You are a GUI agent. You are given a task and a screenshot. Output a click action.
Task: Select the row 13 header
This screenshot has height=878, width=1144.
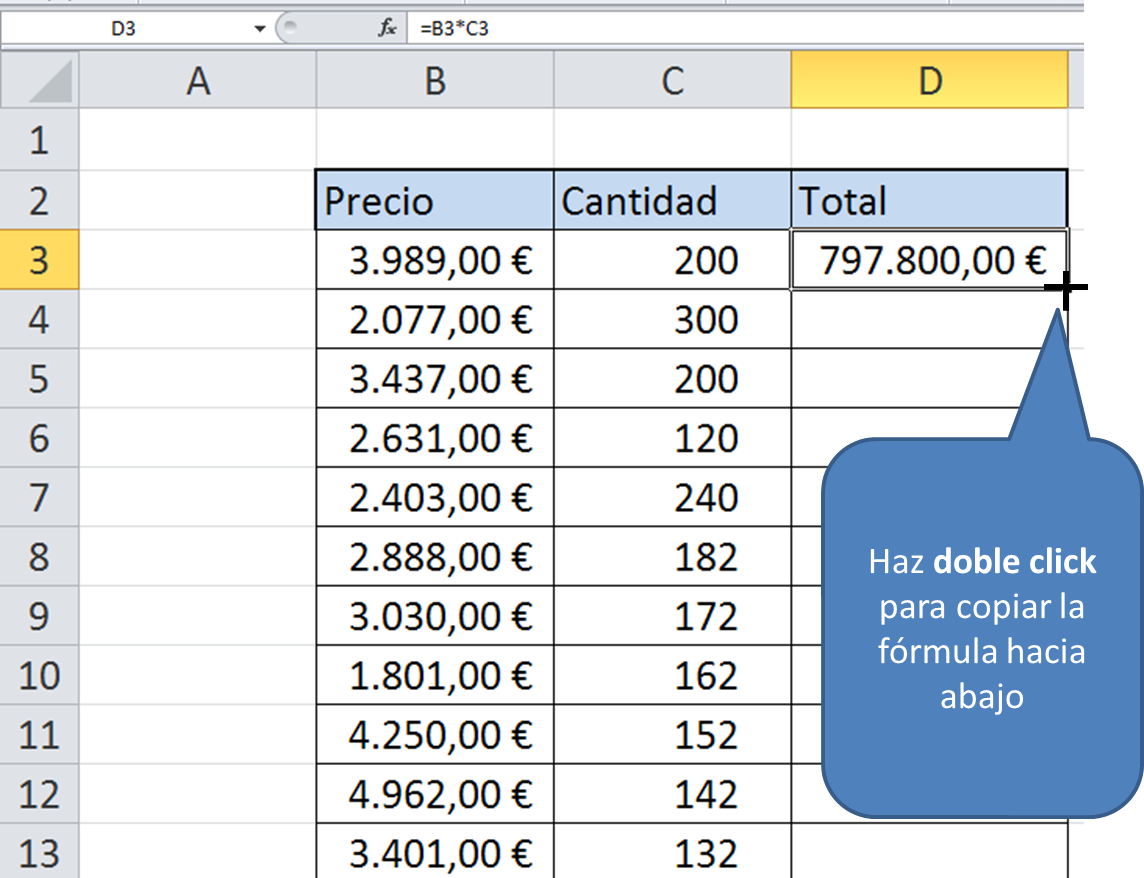pos(39,854)
